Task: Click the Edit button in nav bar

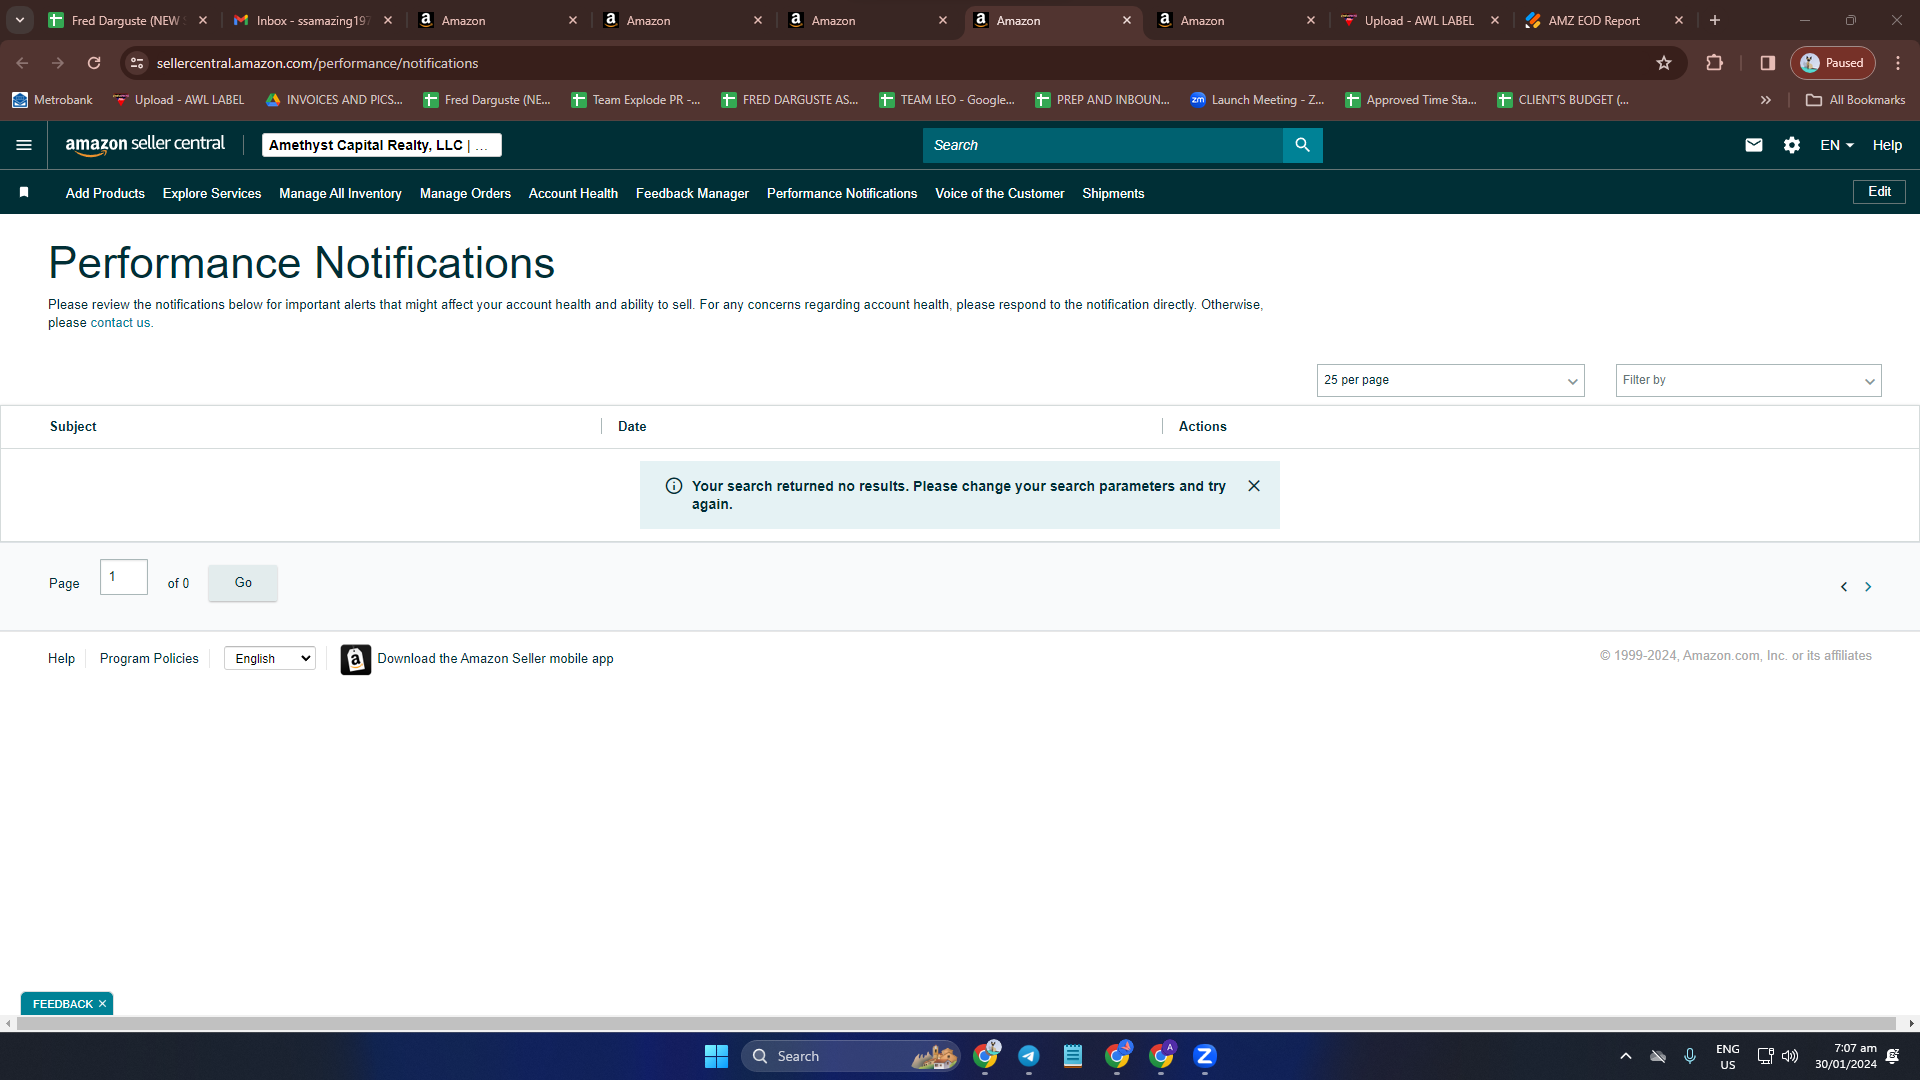Action: [1879, 191]
